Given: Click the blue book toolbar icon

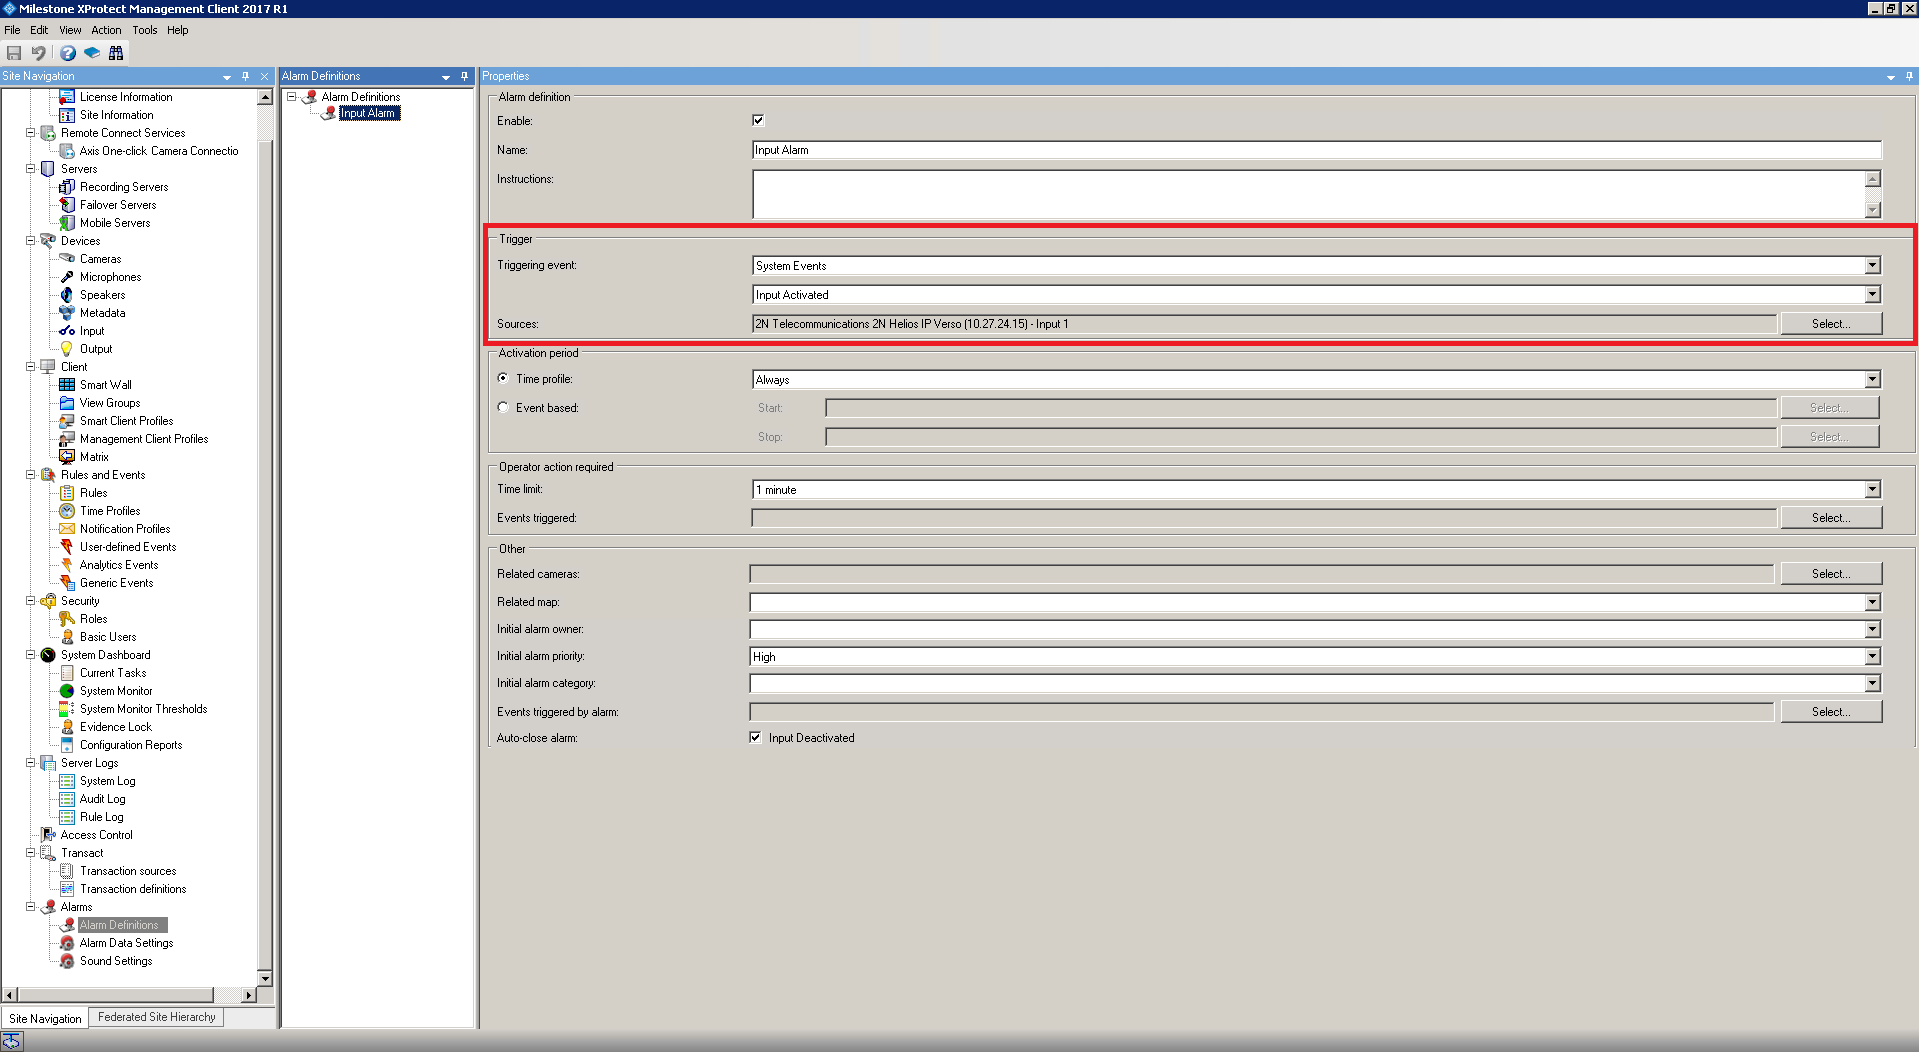Looking at the screenshot, I should (92, 53).
